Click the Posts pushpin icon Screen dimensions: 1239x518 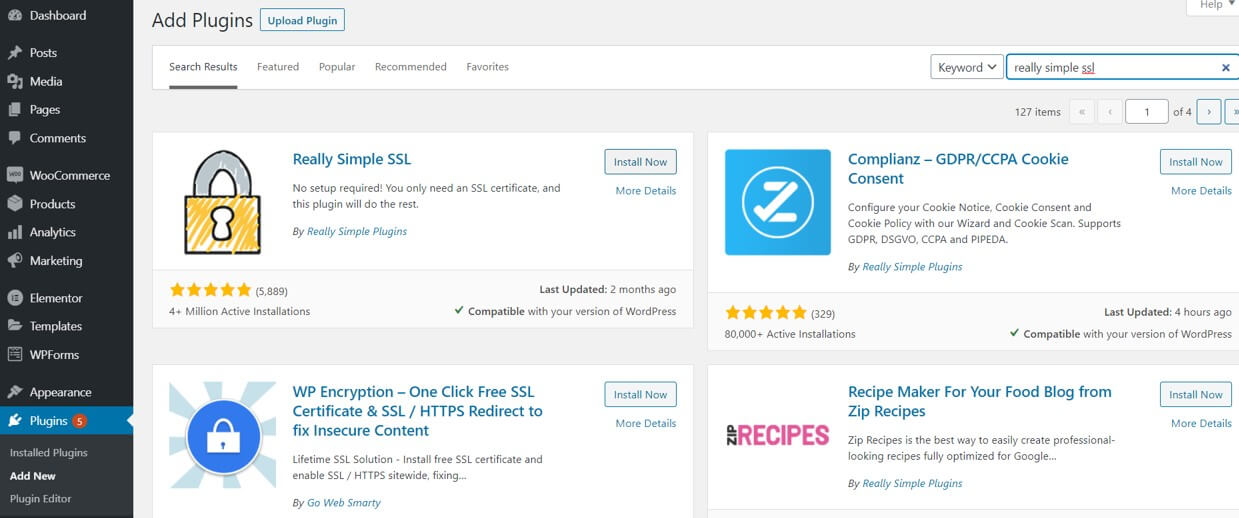point(15,53)
